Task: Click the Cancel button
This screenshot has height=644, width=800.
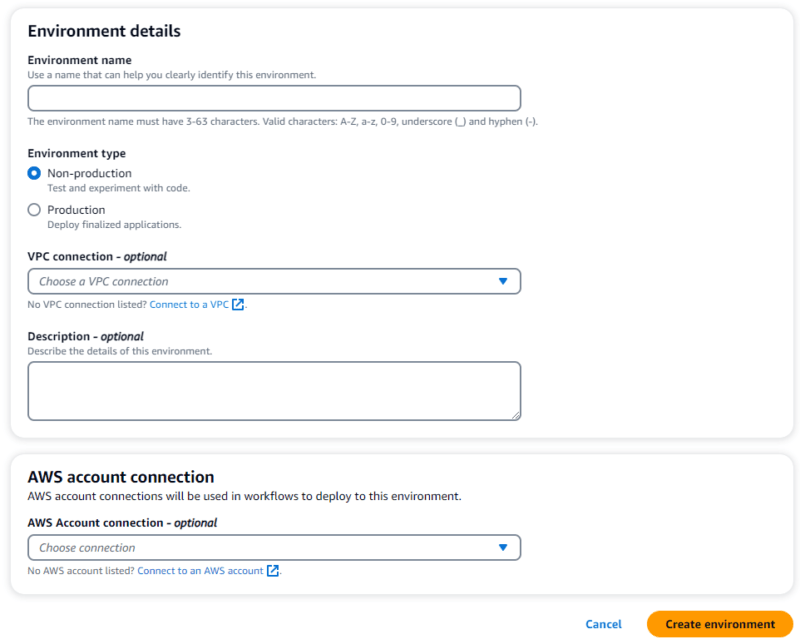Action: pos(604,623)
